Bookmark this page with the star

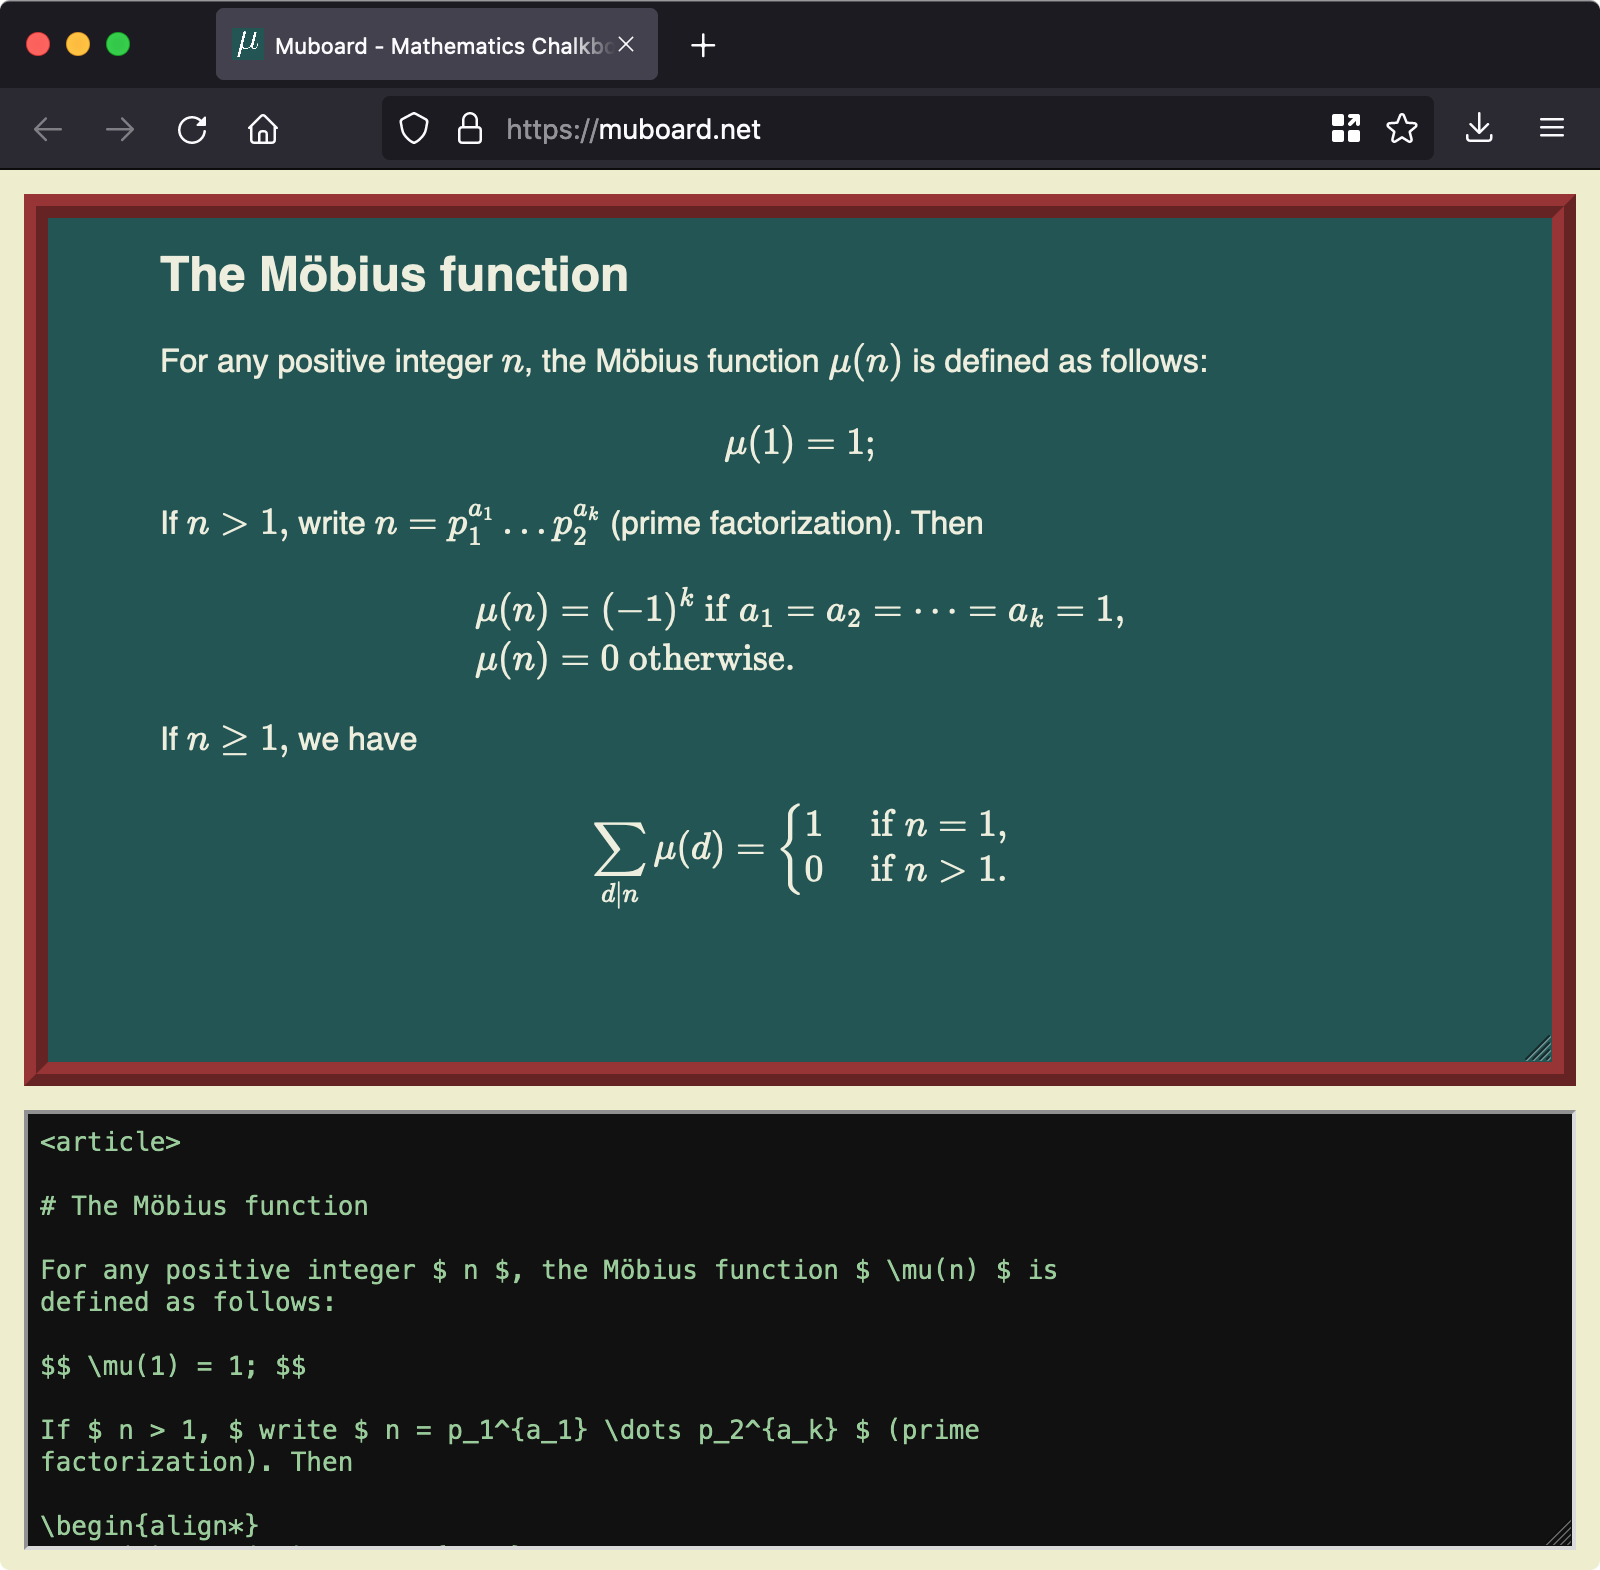point(1402,128)
